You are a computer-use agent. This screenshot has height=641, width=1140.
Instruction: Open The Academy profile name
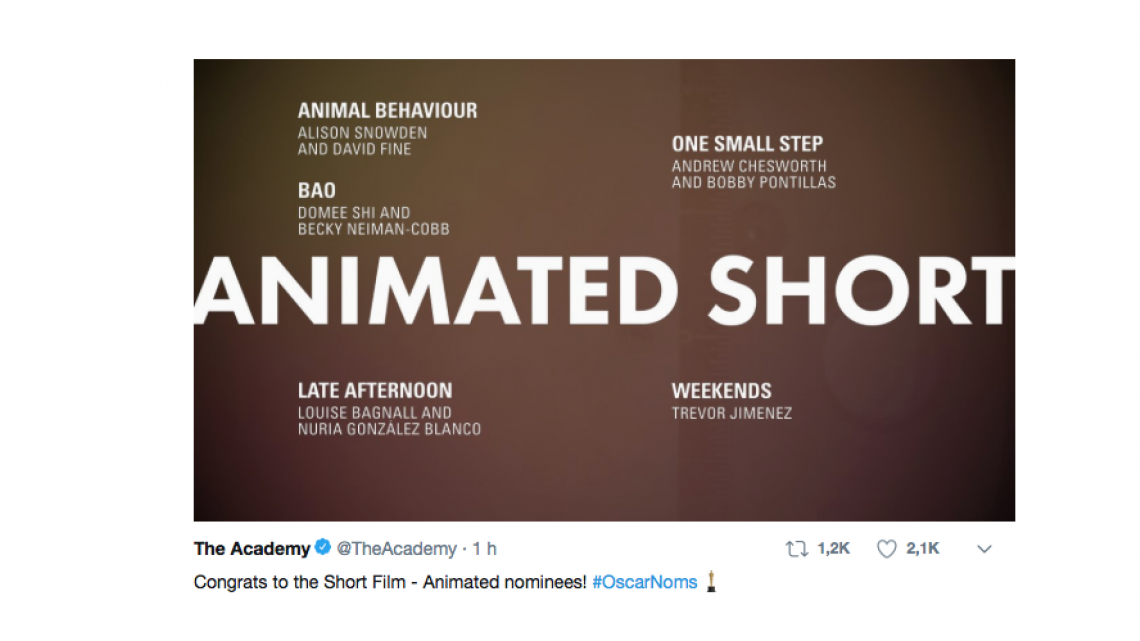[x=249, y=547]
